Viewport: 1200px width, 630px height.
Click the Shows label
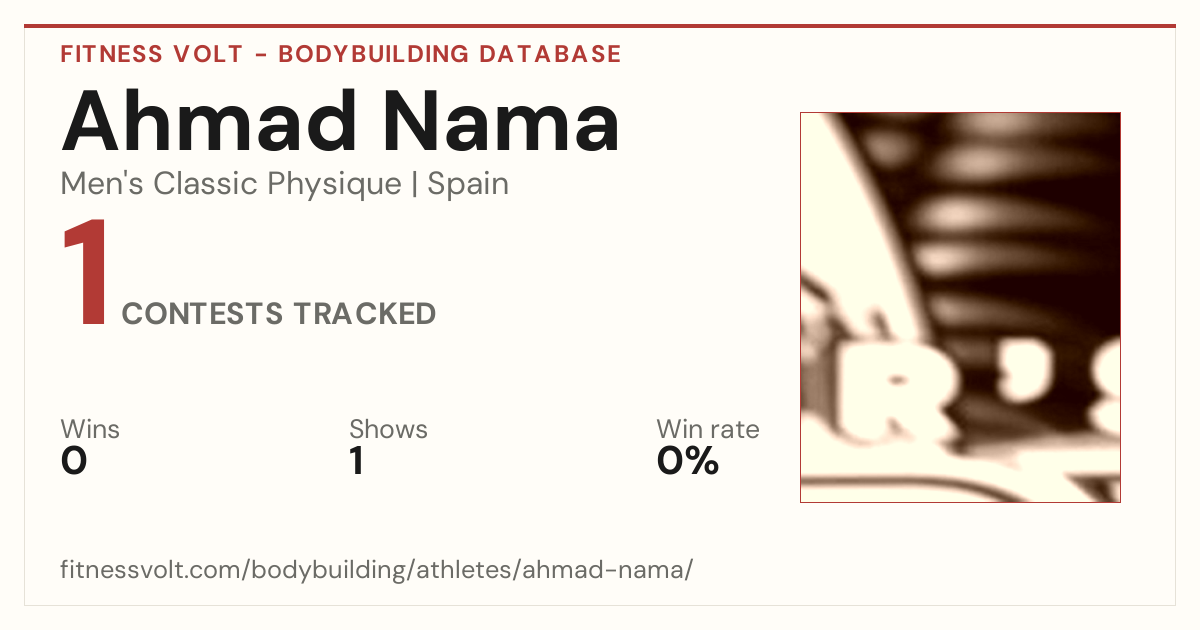(388, 429)
